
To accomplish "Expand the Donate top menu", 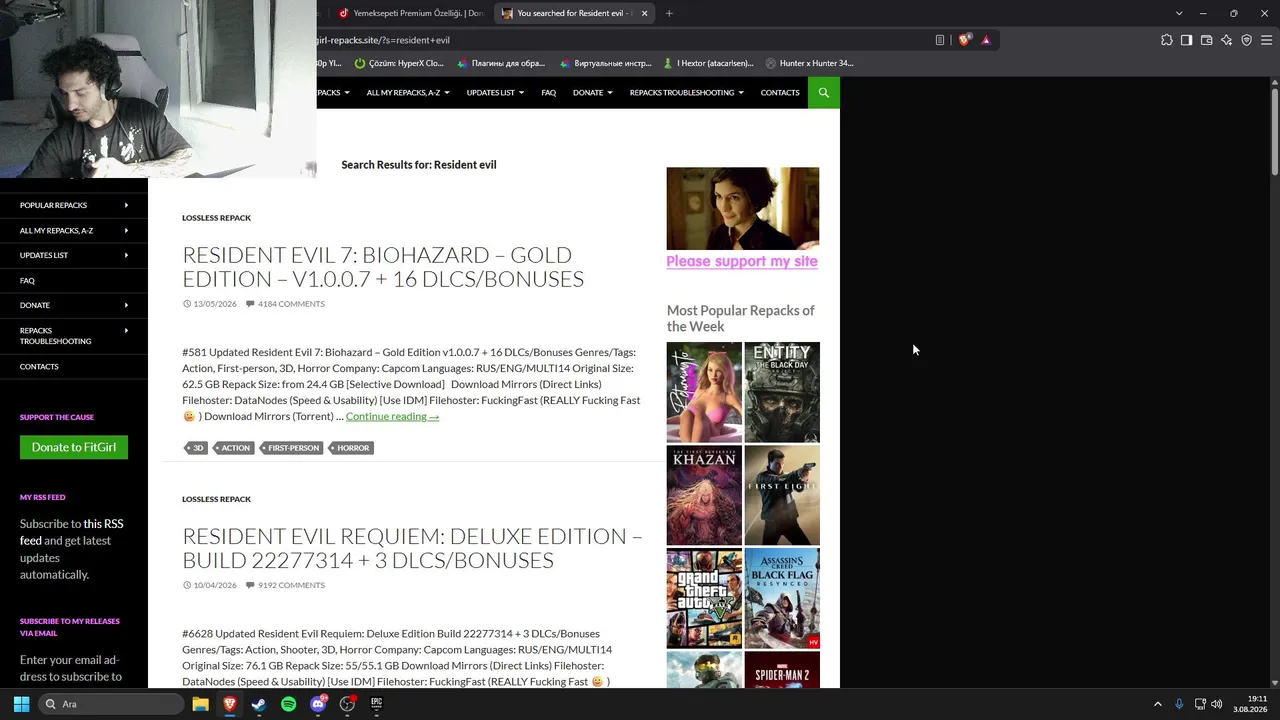I will [x=593, y=93].
